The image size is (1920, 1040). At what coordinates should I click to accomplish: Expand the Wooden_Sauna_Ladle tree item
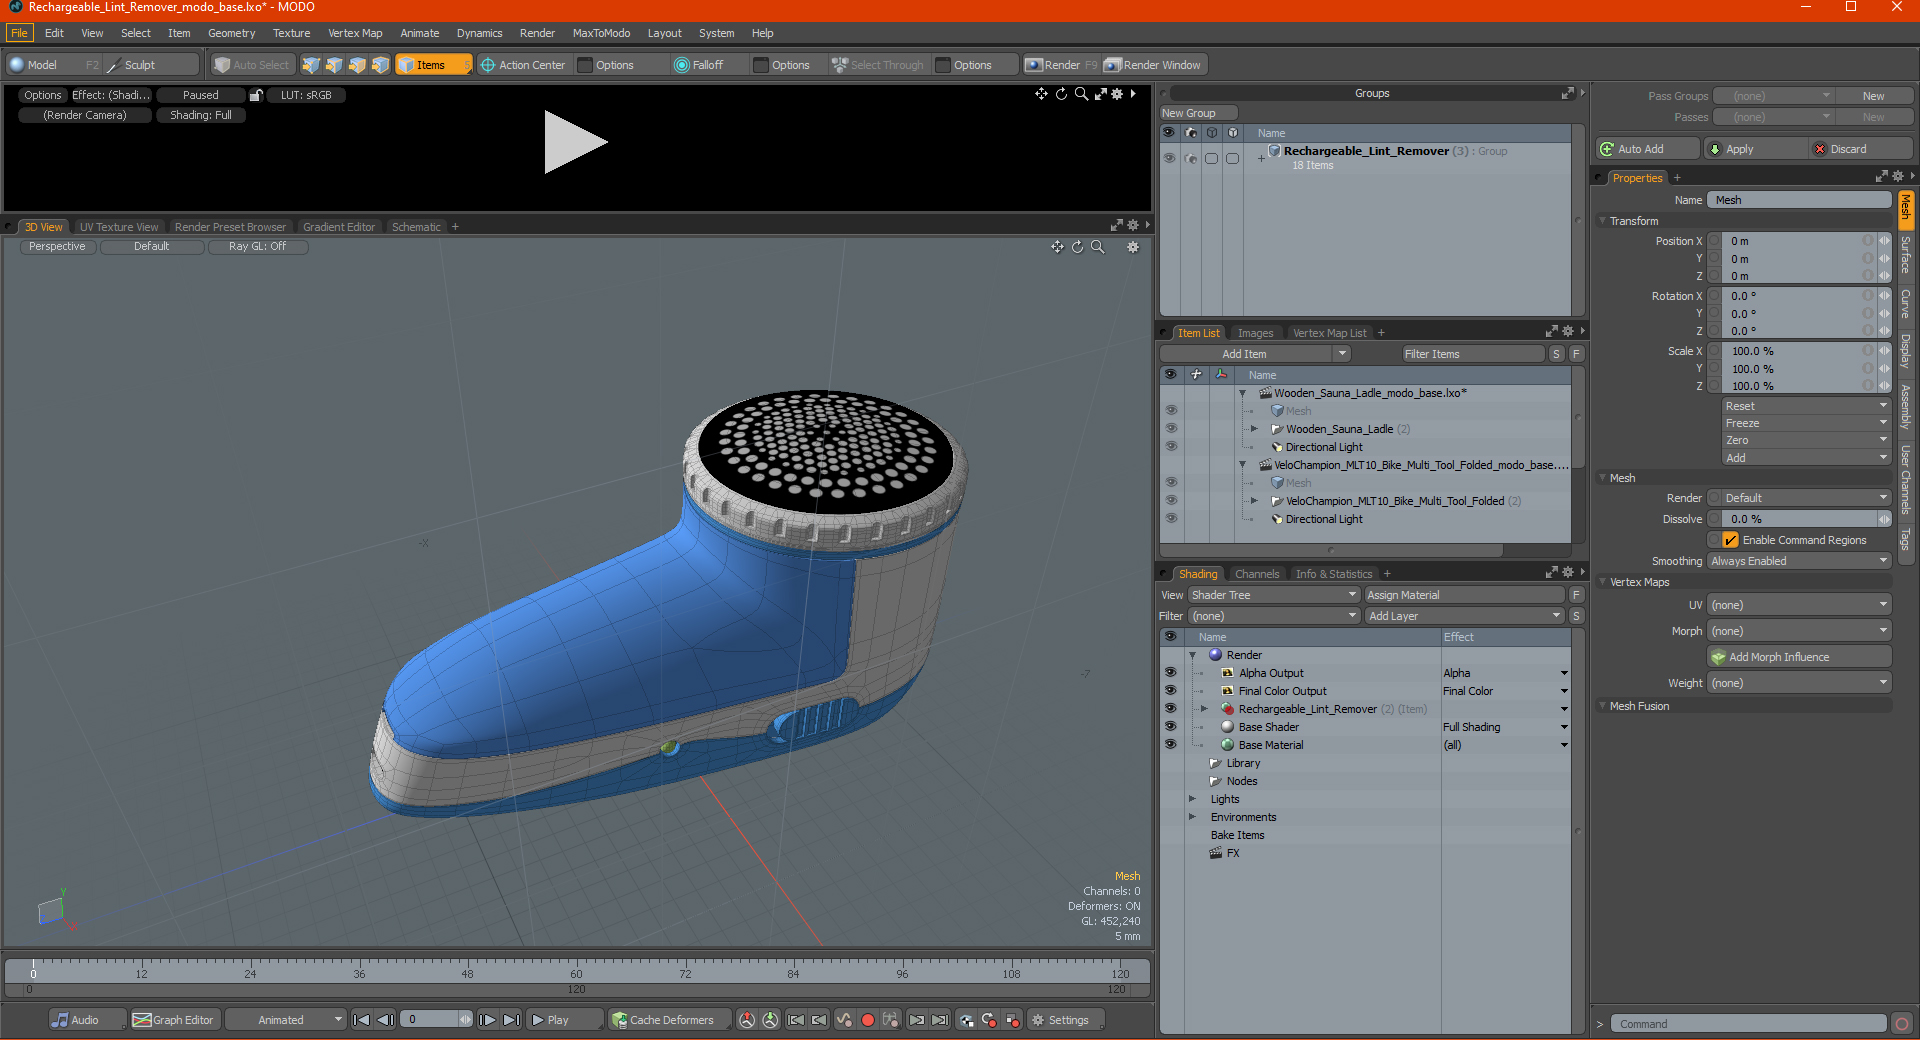1254,429
